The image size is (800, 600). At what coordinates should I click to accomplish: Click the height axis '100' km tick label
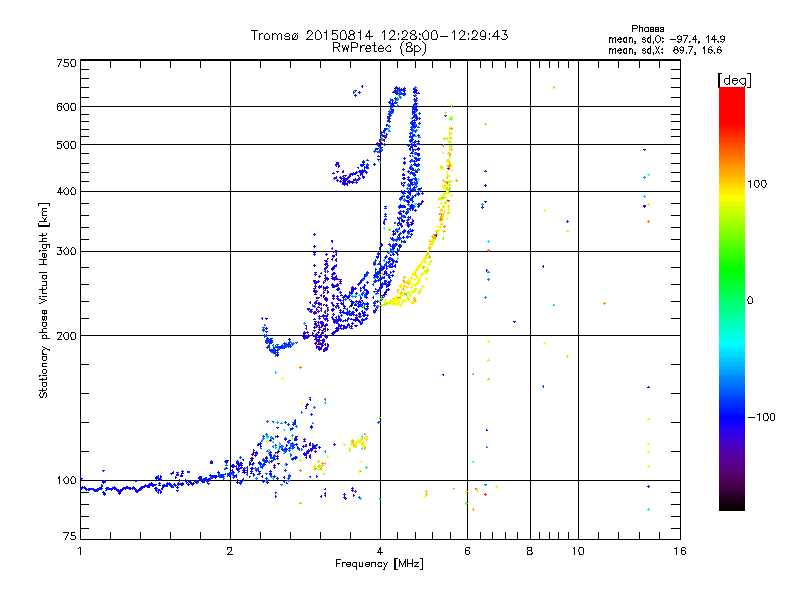[66, 481]
